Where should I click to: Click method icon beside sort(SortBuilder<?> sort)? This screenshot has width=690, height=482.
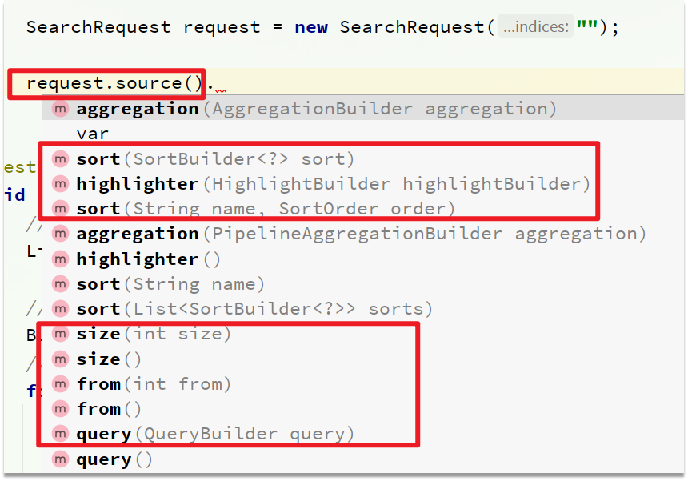click(60, 159)
